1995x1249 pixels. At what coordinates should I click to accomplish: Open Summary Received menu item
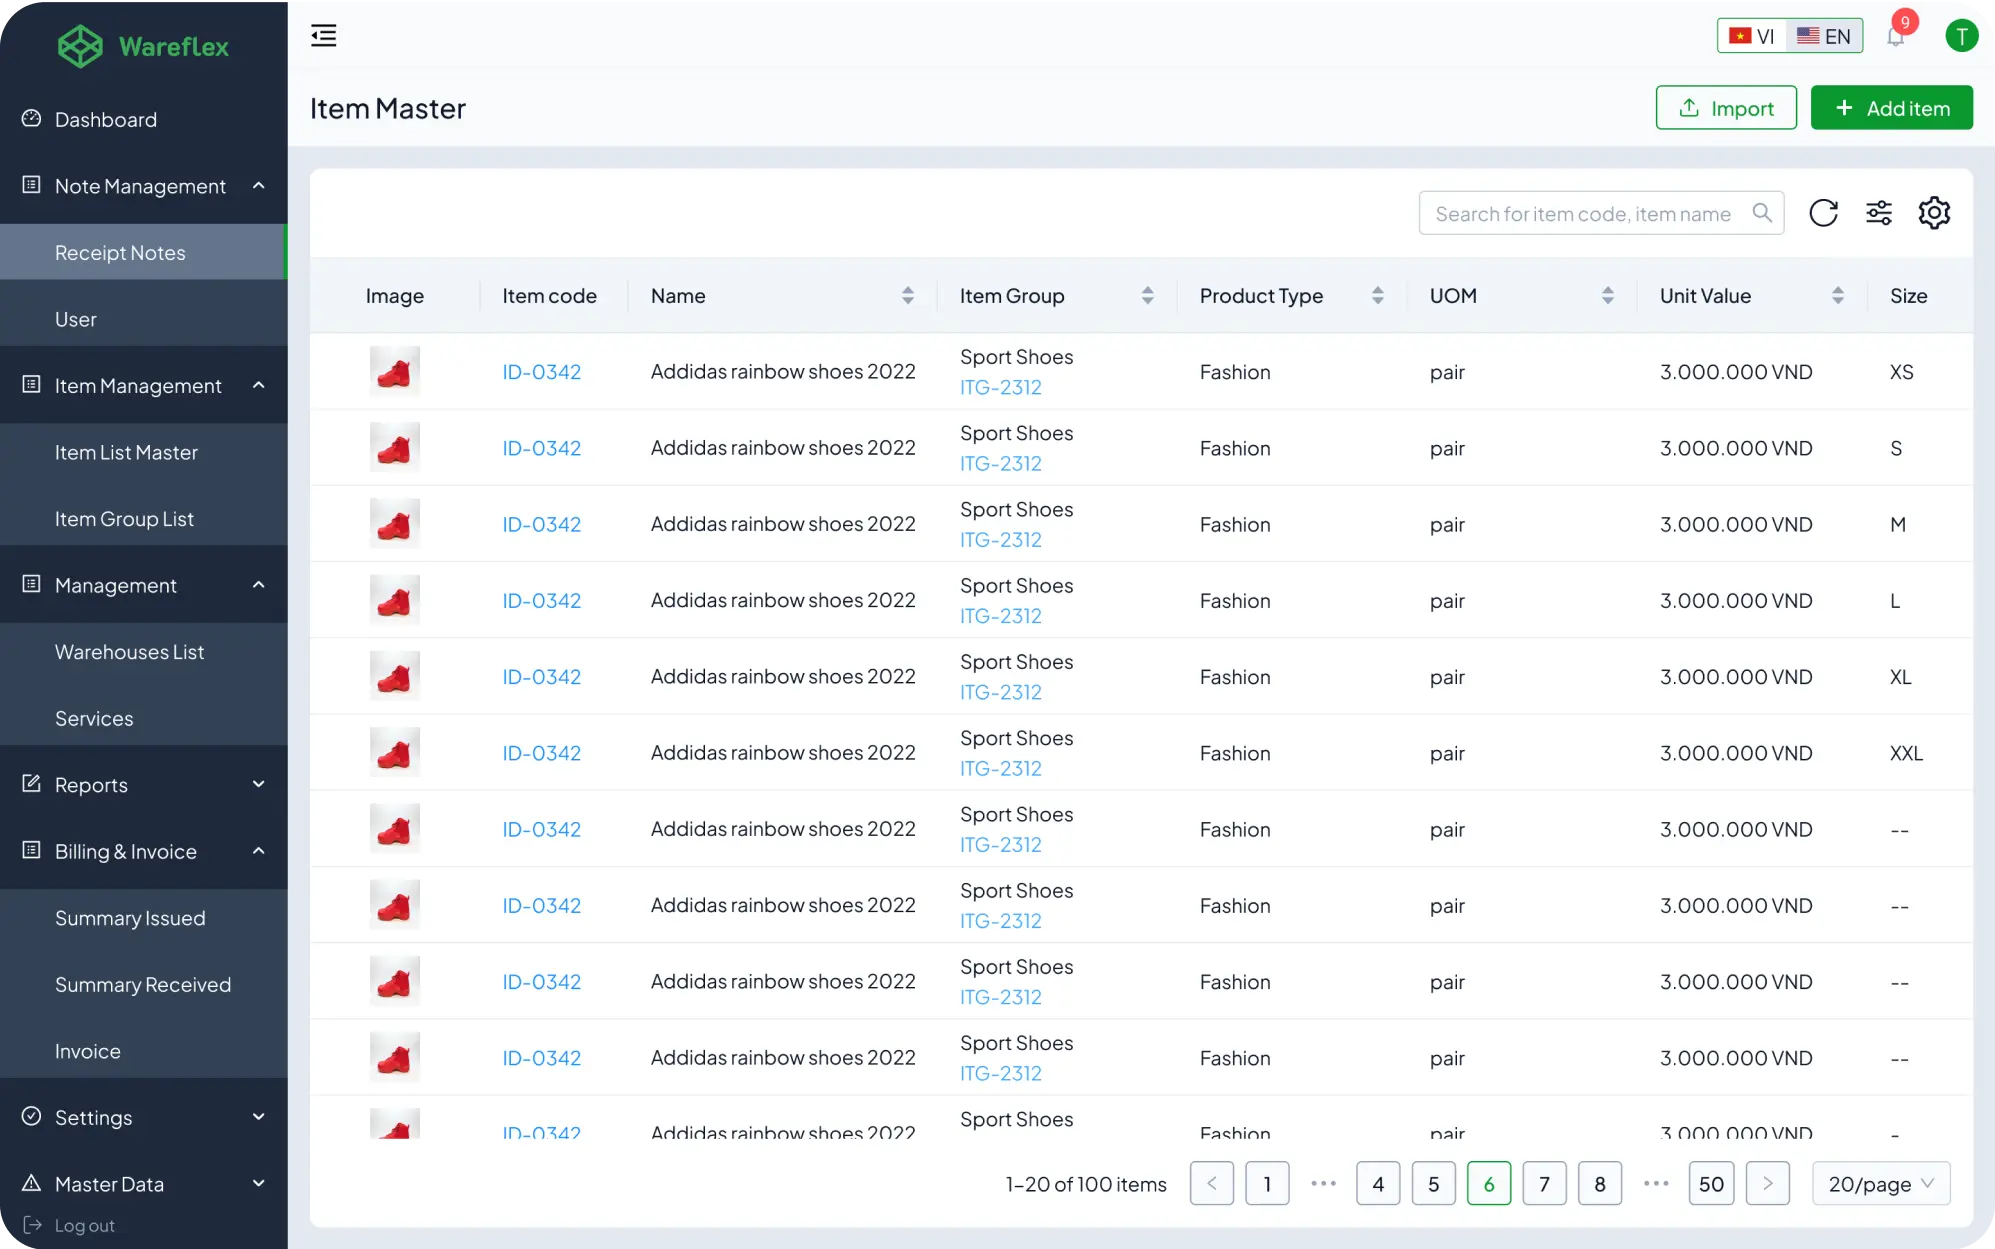(x=144, y=984)
